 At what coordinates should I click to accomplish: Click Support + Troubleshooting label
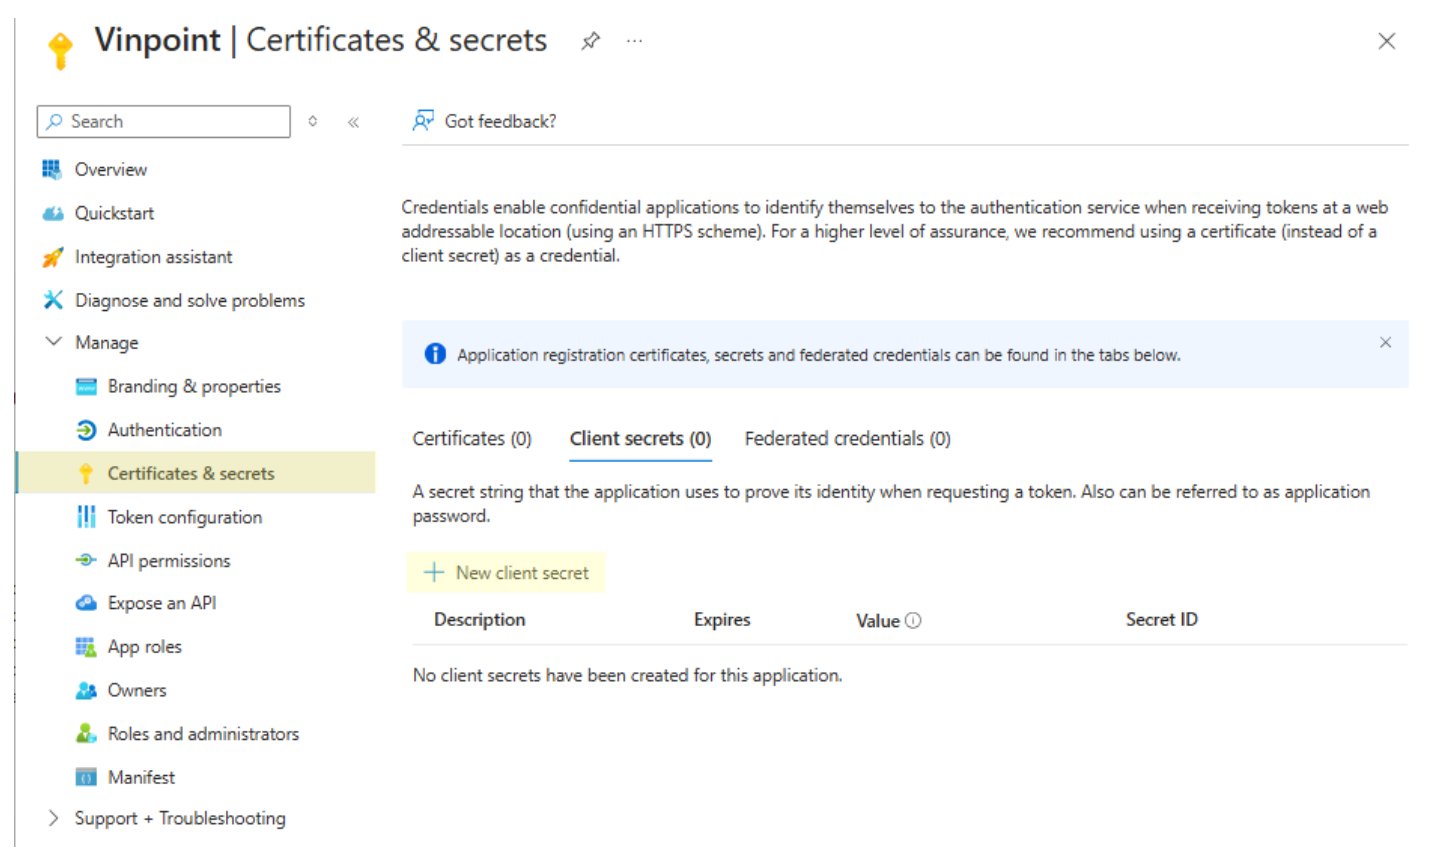point(180,818)
